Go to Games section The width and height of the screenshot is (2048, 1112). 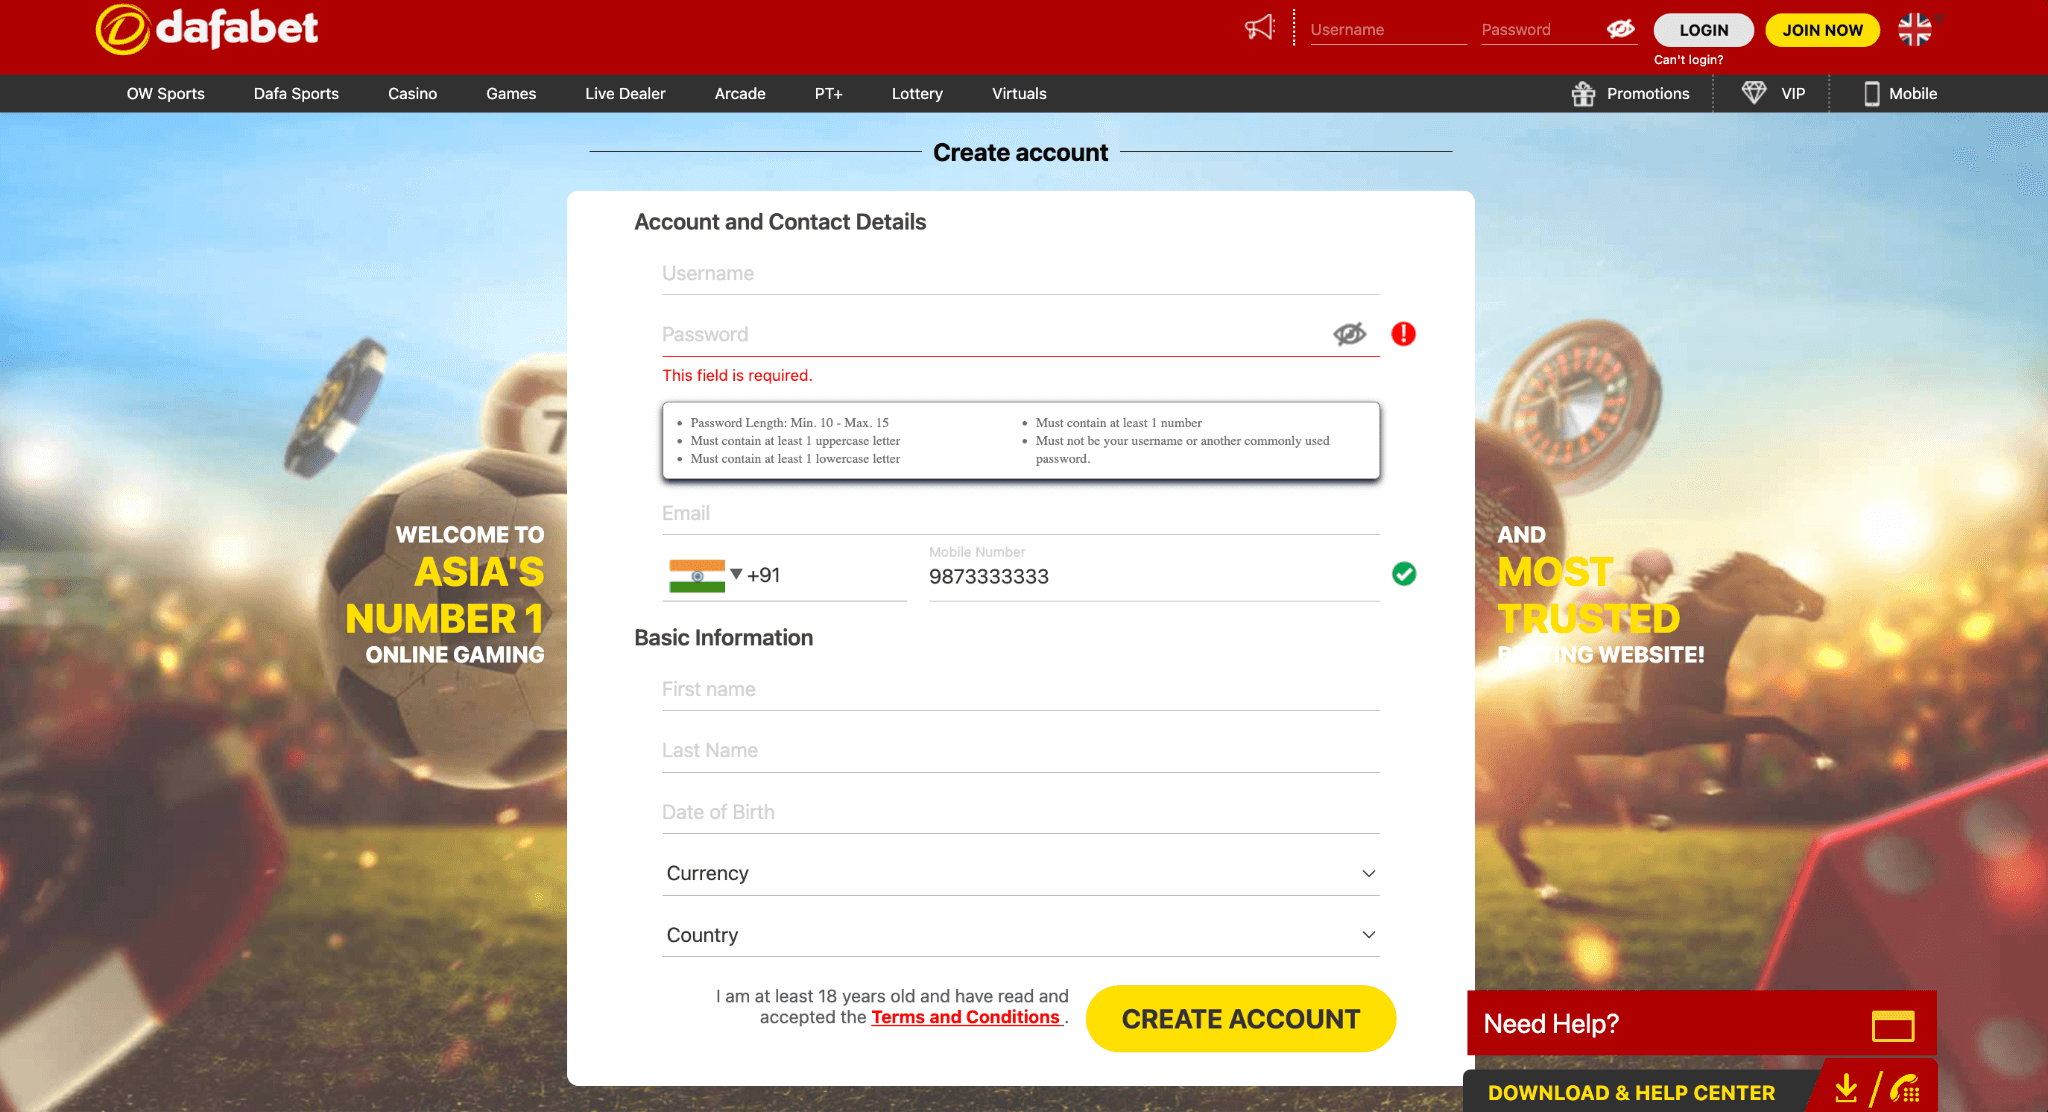(x=511, y=94)
